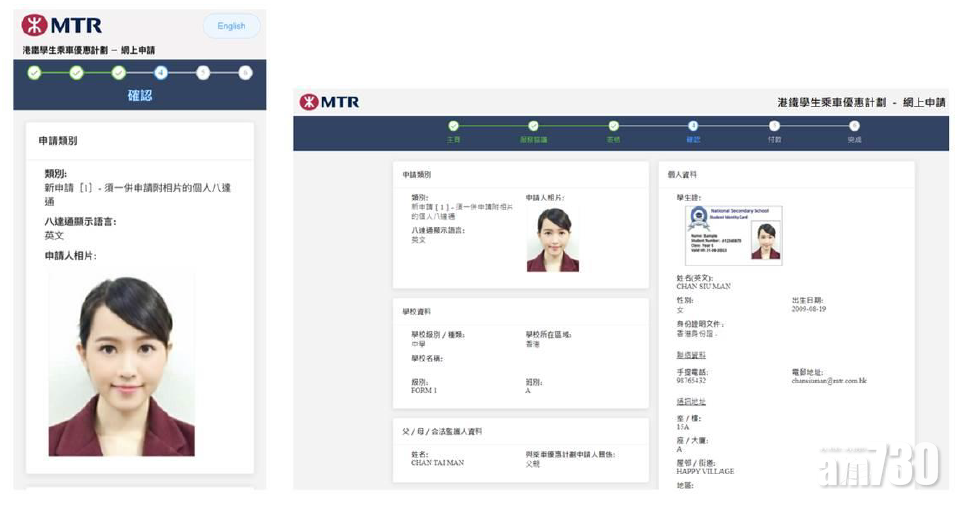Select the third completed step in mobile progress bar
The width and height of the screenshot is (963, 507).
pos(119,72)
